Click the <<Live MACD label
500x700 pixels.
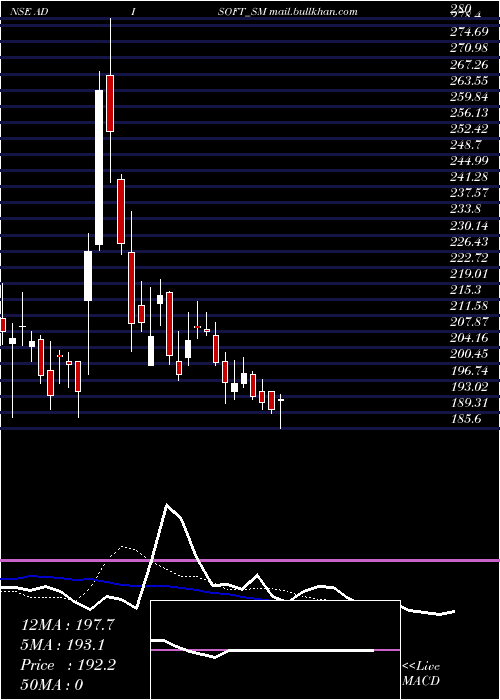(421, 674)
